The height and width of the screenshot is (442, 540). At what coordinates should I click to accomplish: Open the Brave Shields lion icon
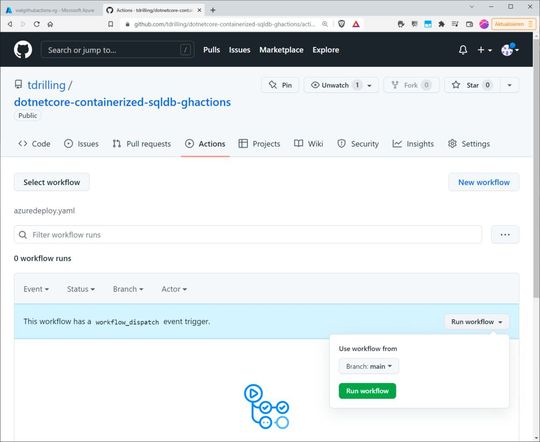[x=341, y=24]
